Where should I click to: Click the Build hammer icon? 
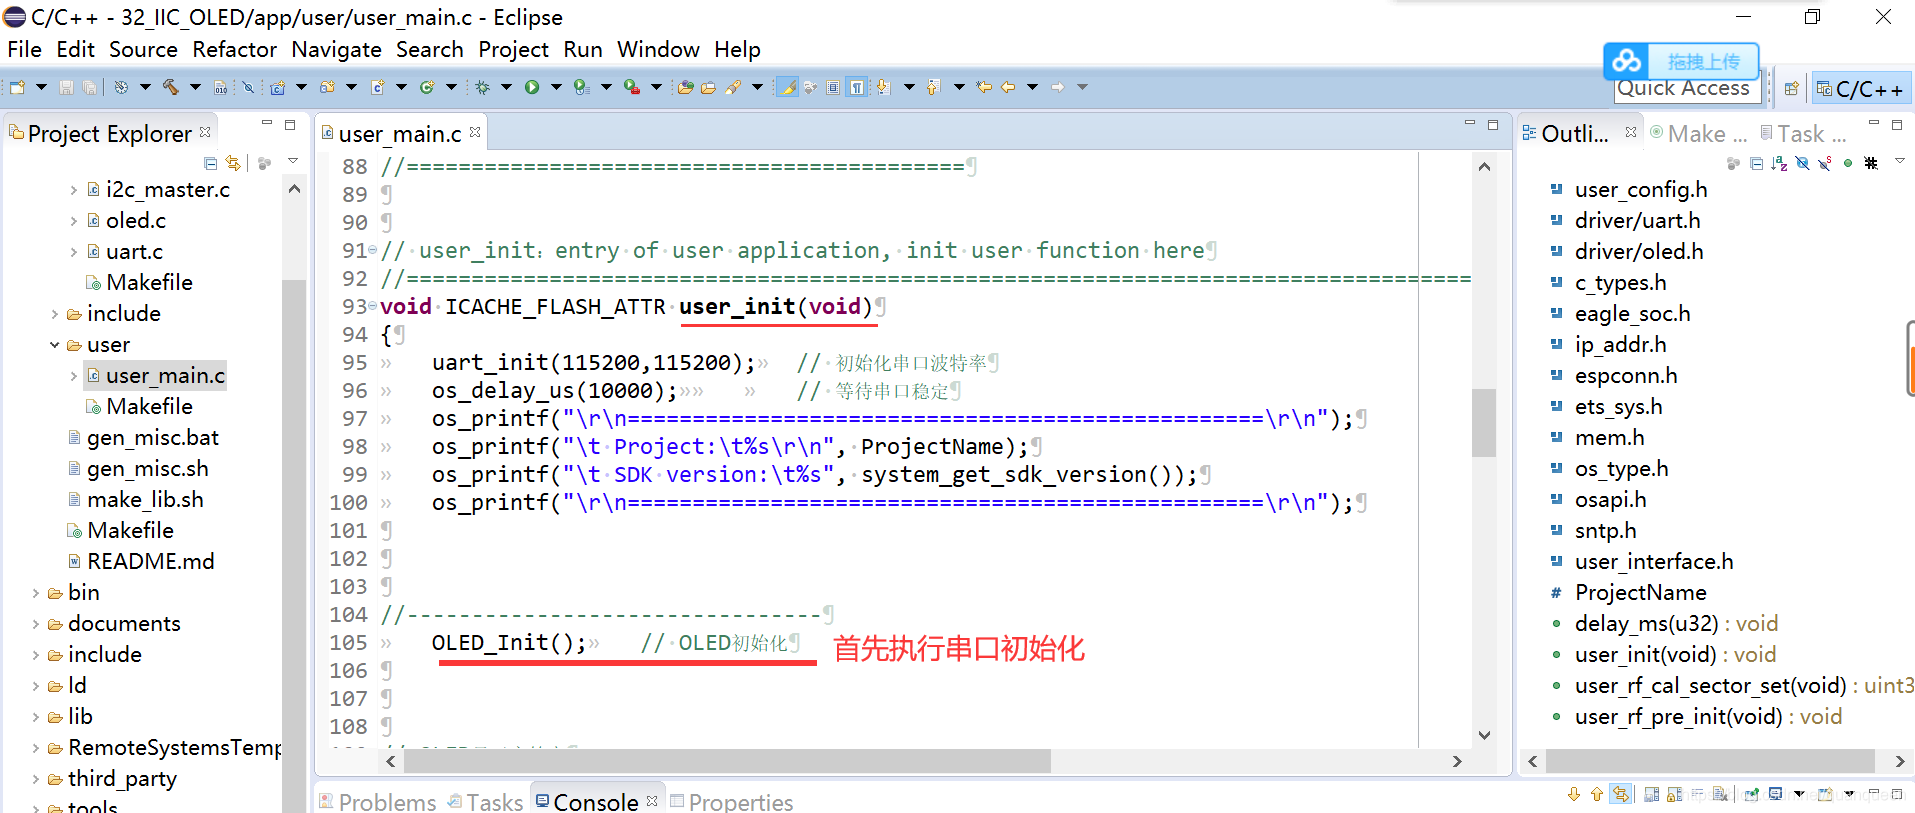(x=170, y=87)
